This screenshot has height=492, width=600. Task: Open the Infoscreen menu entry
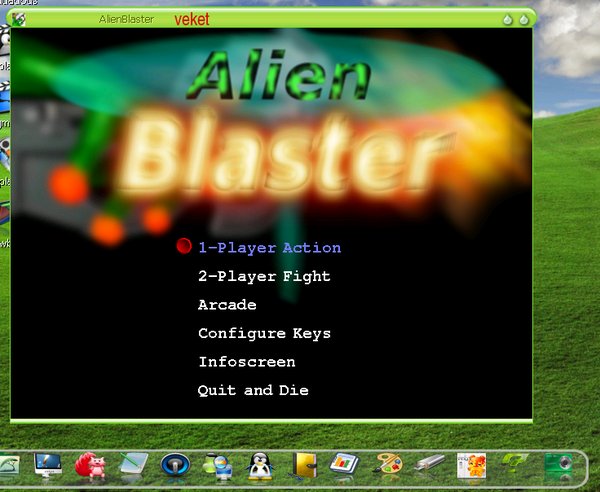(247, 362)
